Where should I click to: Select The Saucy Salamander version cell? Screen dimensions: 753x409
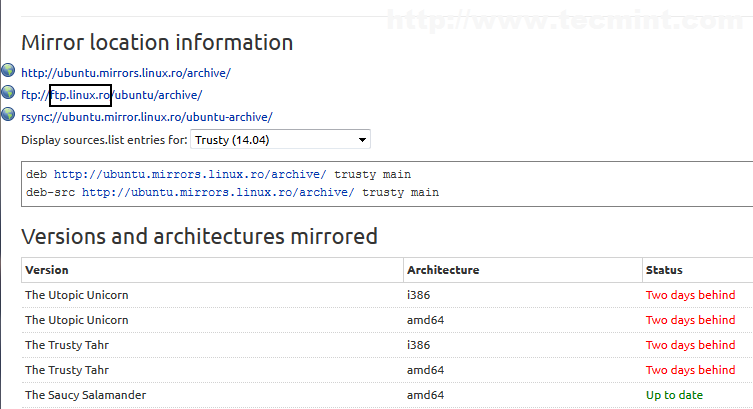point(85,395)
